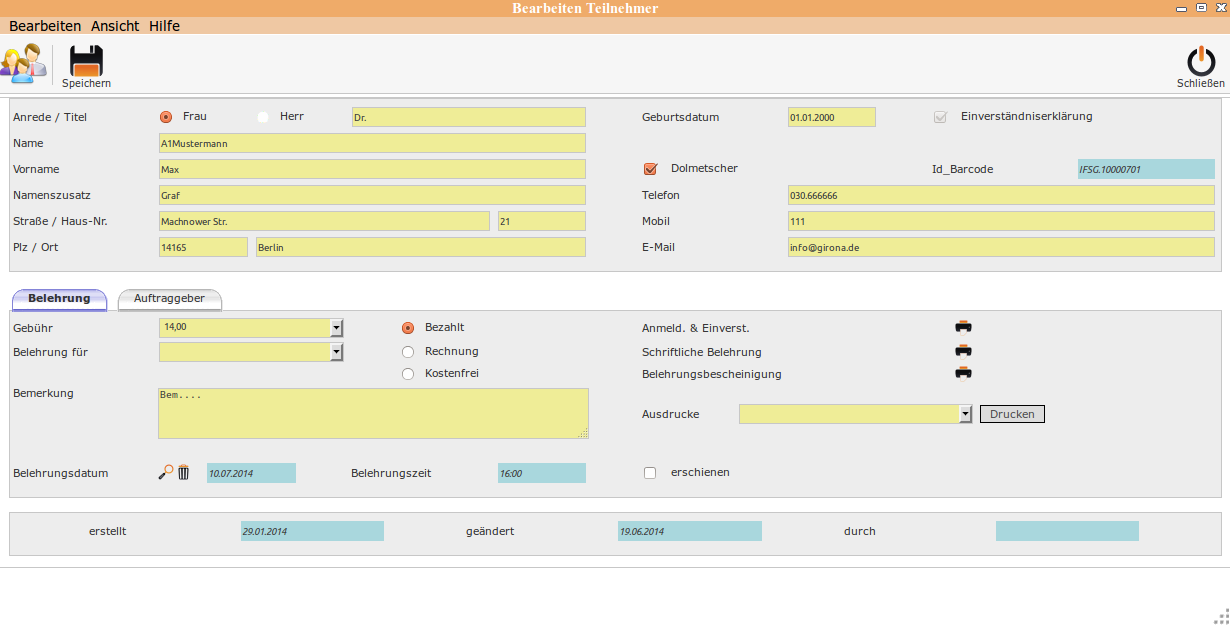Expand the Gebühr dropdown
The height and width of the screenshot is (626, 1230).
[336, 328]
